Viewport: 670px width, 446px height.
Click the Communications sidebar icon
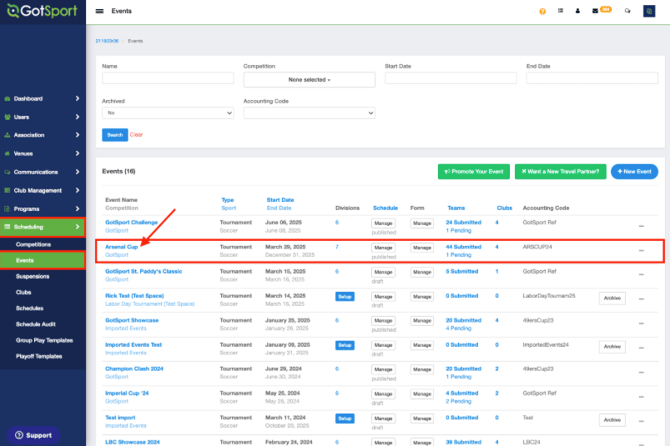(7, 172)
